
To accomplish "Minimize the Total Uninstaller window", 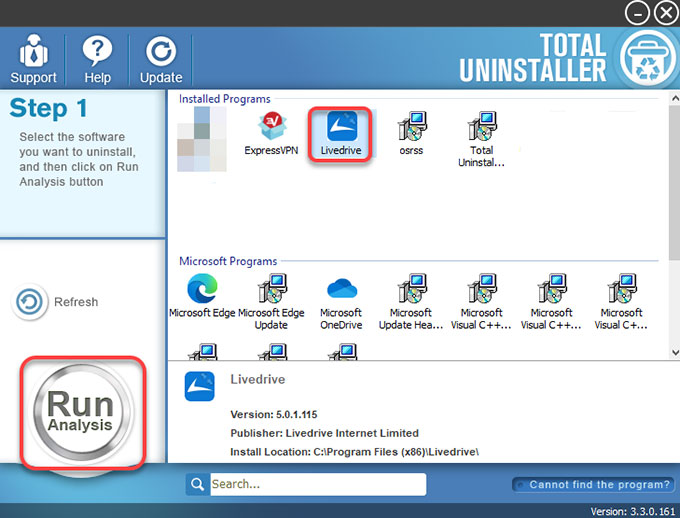I will coord(637,13).
